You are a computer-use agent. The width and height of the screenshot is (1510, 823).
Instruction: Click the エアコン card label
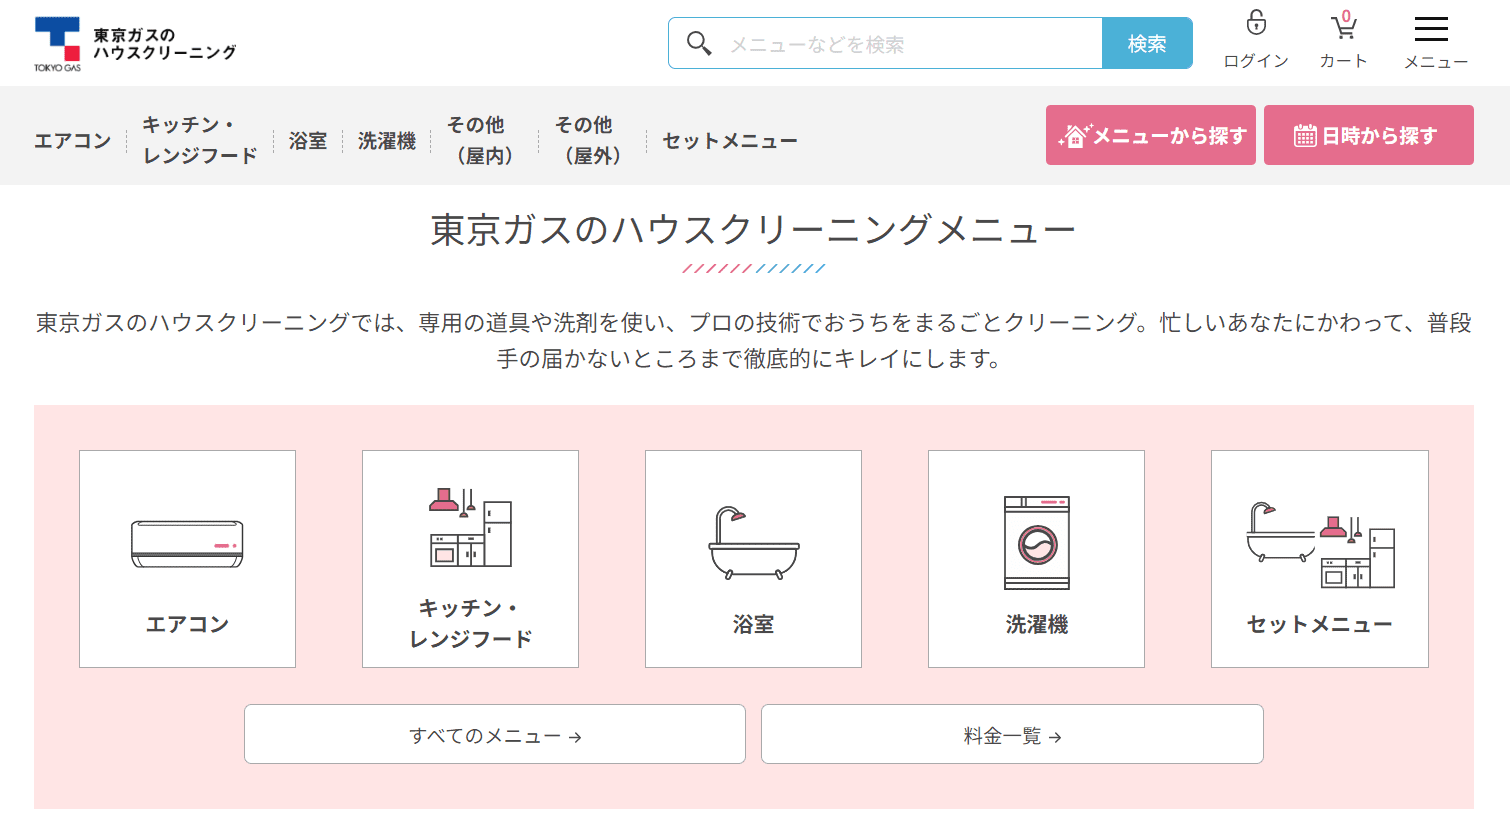[x=187, y=624]
